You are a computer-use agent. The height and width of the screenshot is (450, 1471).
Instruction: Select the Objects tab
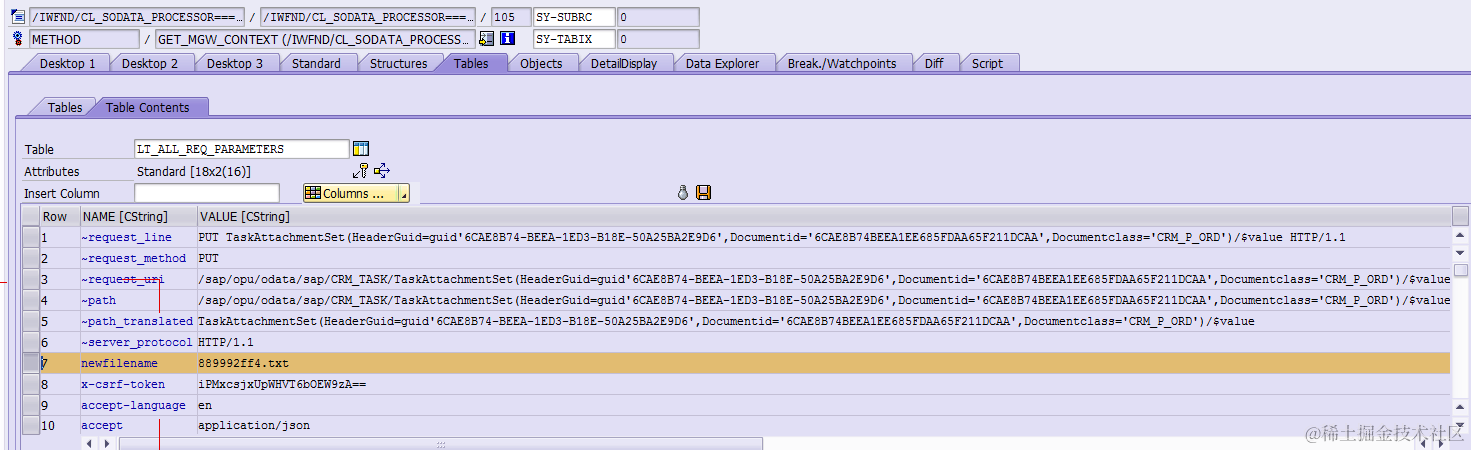coord(541,63)
